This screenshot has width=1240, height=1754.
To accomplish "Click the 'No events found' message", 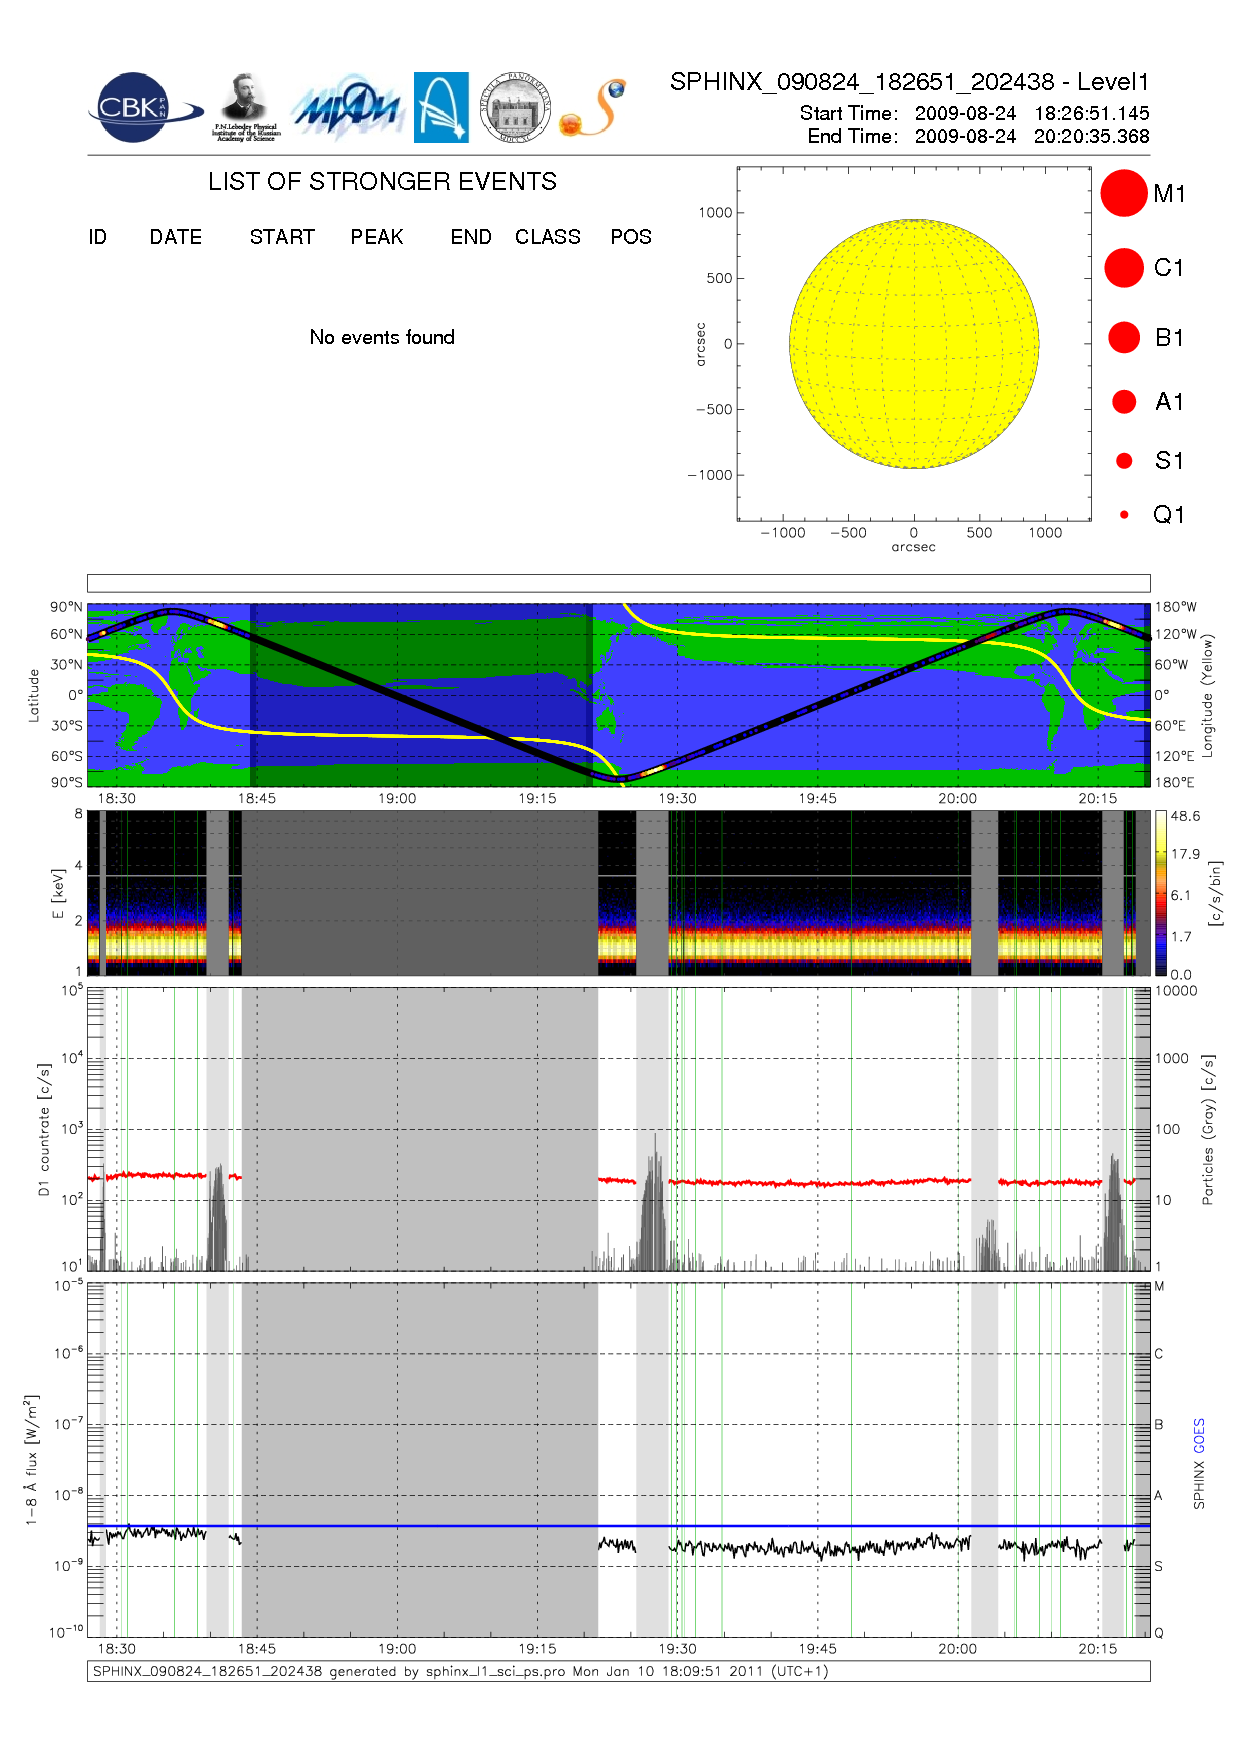I will (x=382, y=337).
